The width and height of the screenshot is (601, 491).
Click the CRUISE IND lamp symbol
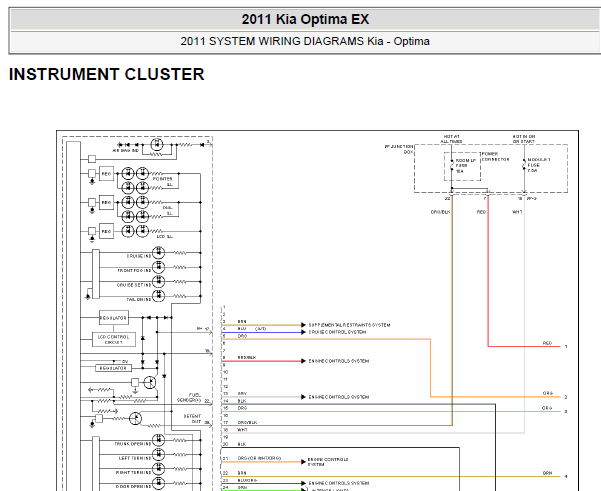[158, 253]
